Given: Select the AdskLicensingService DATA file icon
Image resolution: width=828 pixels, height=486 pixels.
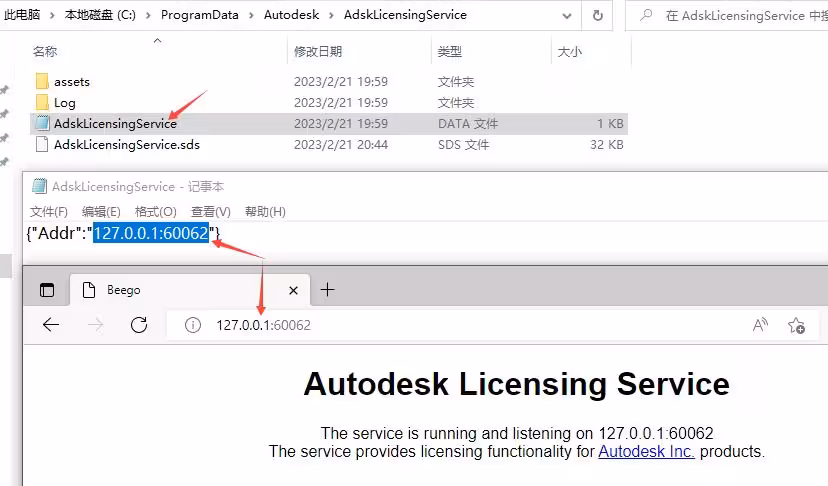Looking at the screenshot, I should point(42,123).
